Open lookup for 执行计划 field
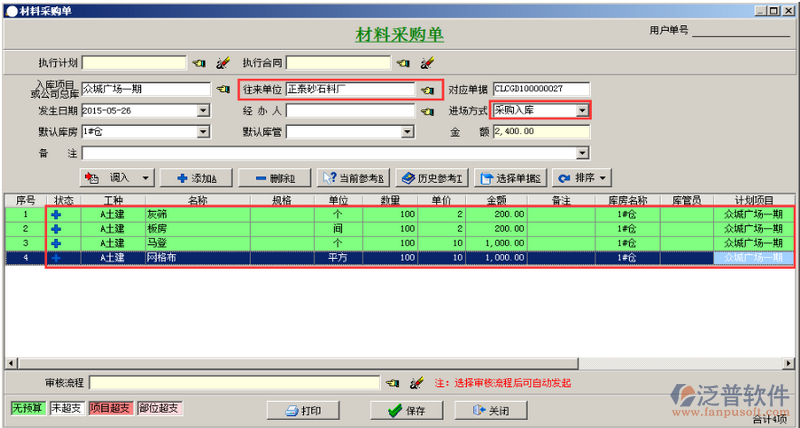Screen dimensions: 800x428 (x=198, y=63)
